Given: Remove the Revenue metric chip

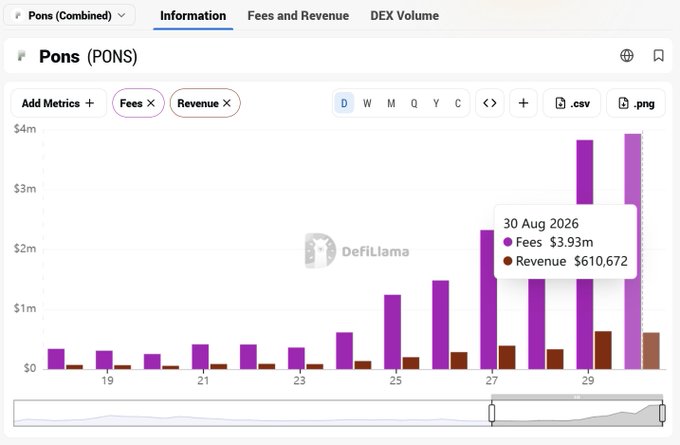Looking at the screenshot, I should (227, 103).
